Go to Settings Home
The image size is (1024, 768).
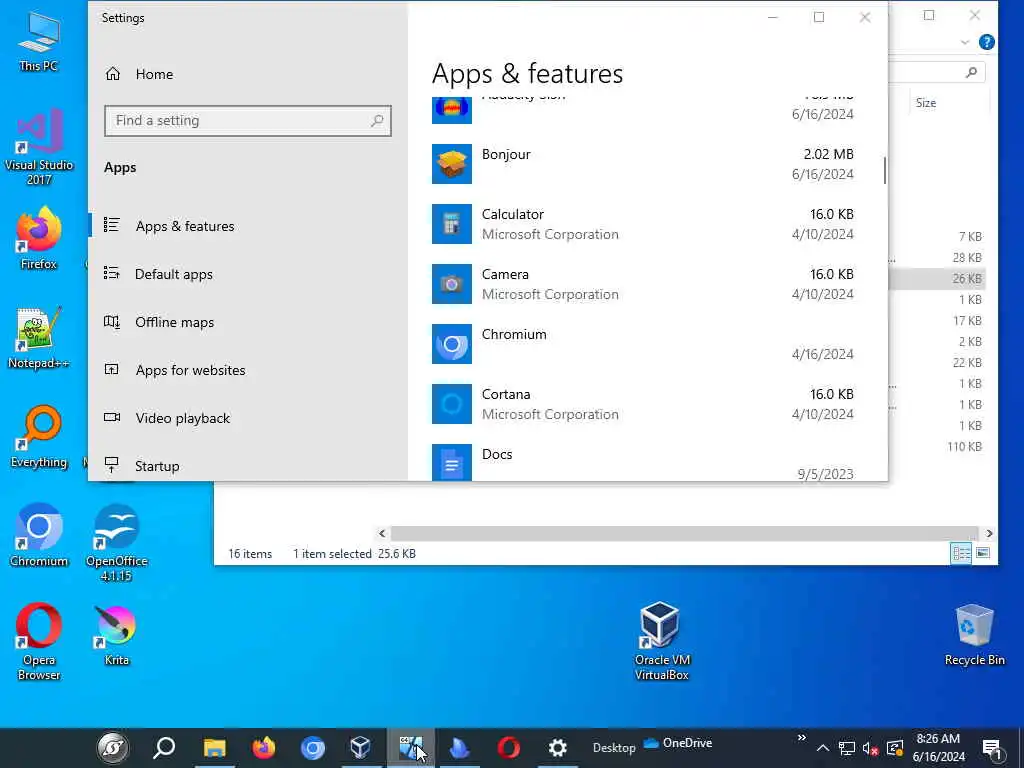[x=140, y=74]
